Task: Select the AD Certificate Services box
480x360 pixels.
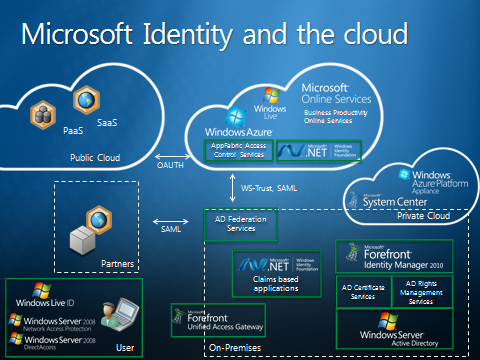Action: tap(363, 292)
